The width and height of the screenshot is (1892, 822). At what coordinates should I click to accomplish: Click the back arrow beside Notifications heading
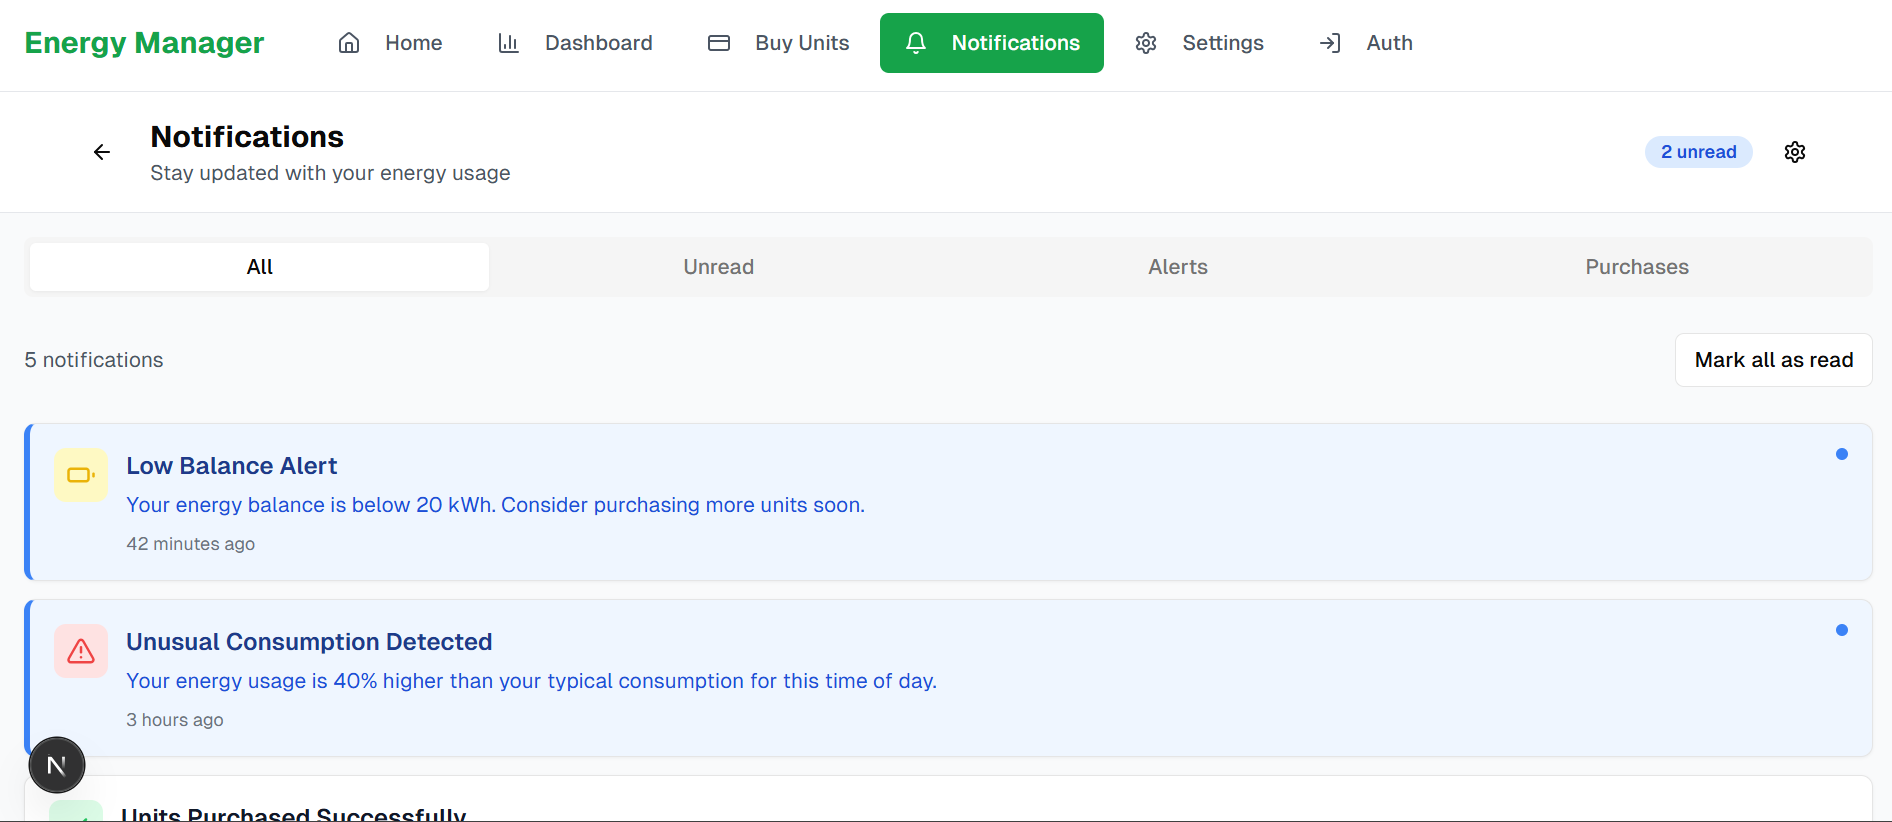click(102, 152)
